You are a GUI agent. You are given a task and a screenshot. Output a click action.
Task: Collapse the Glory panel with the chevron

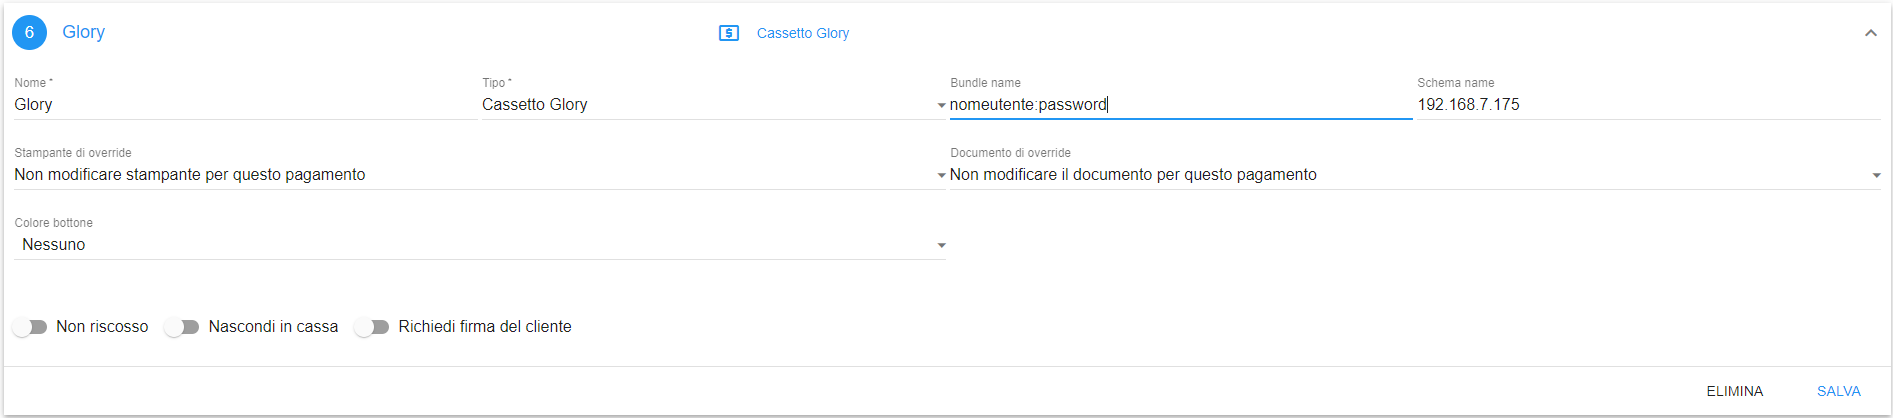[1870, 33]
